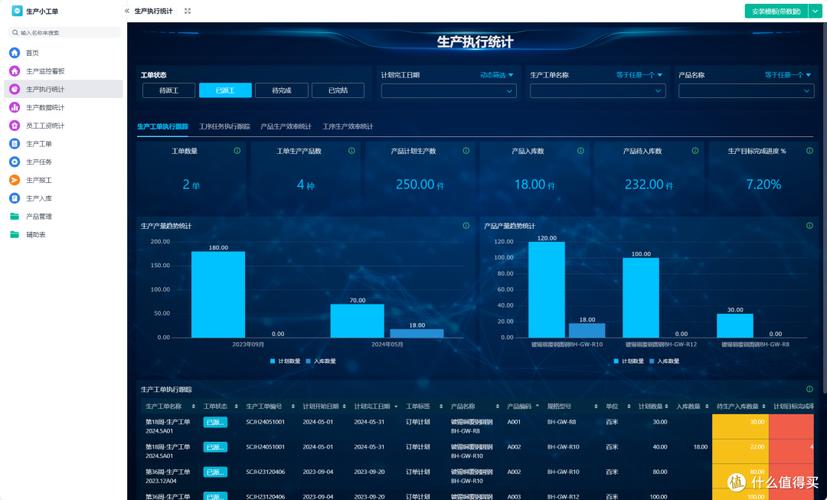
Task: Open the 计划完工日期 dropdown field
Action: click(x=449, y=91)
